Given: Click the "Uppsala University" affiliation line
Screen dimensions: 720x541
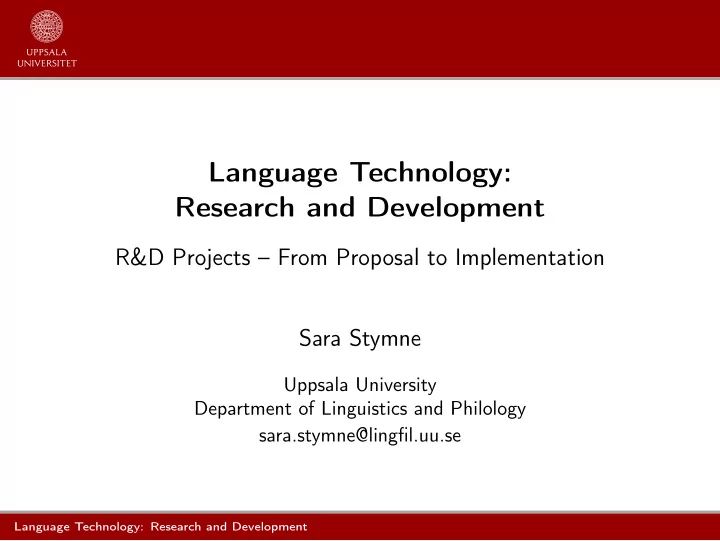Looking at the screenshot, I should tap(360, 385).
